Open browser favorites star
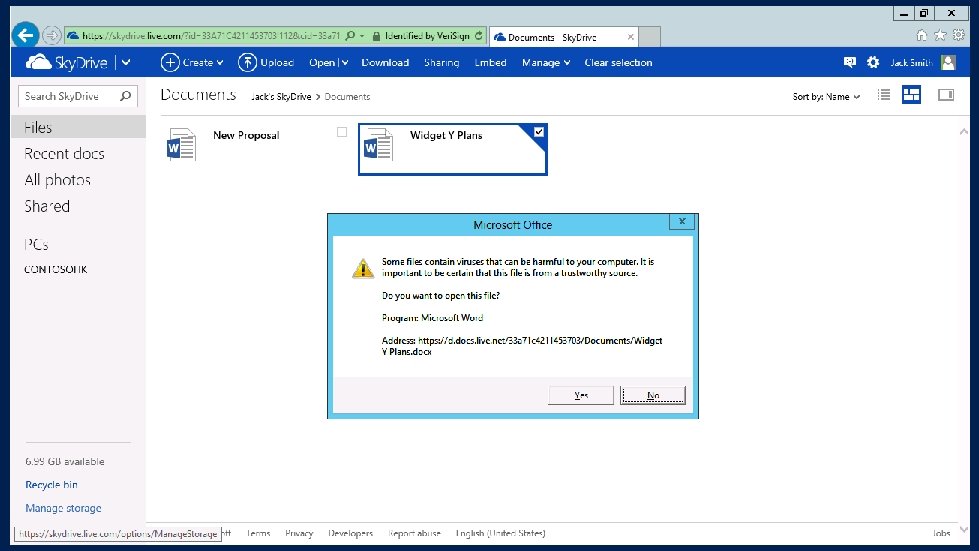 (940, 36)
